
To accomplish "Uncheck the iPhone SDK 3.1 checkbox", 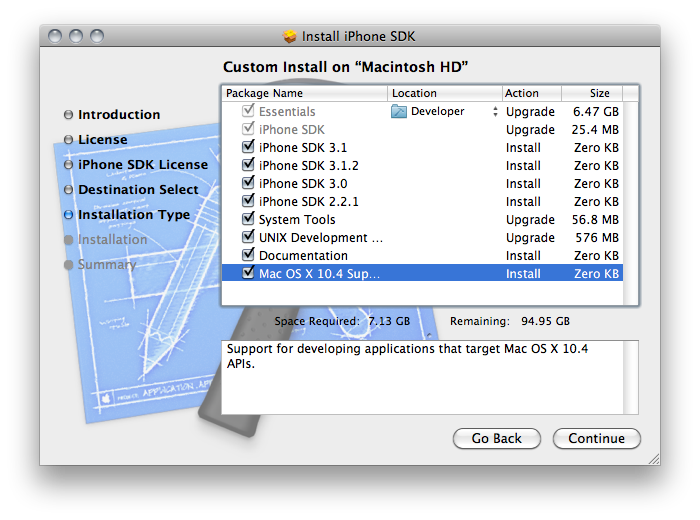I will click(x=248, y=146).
